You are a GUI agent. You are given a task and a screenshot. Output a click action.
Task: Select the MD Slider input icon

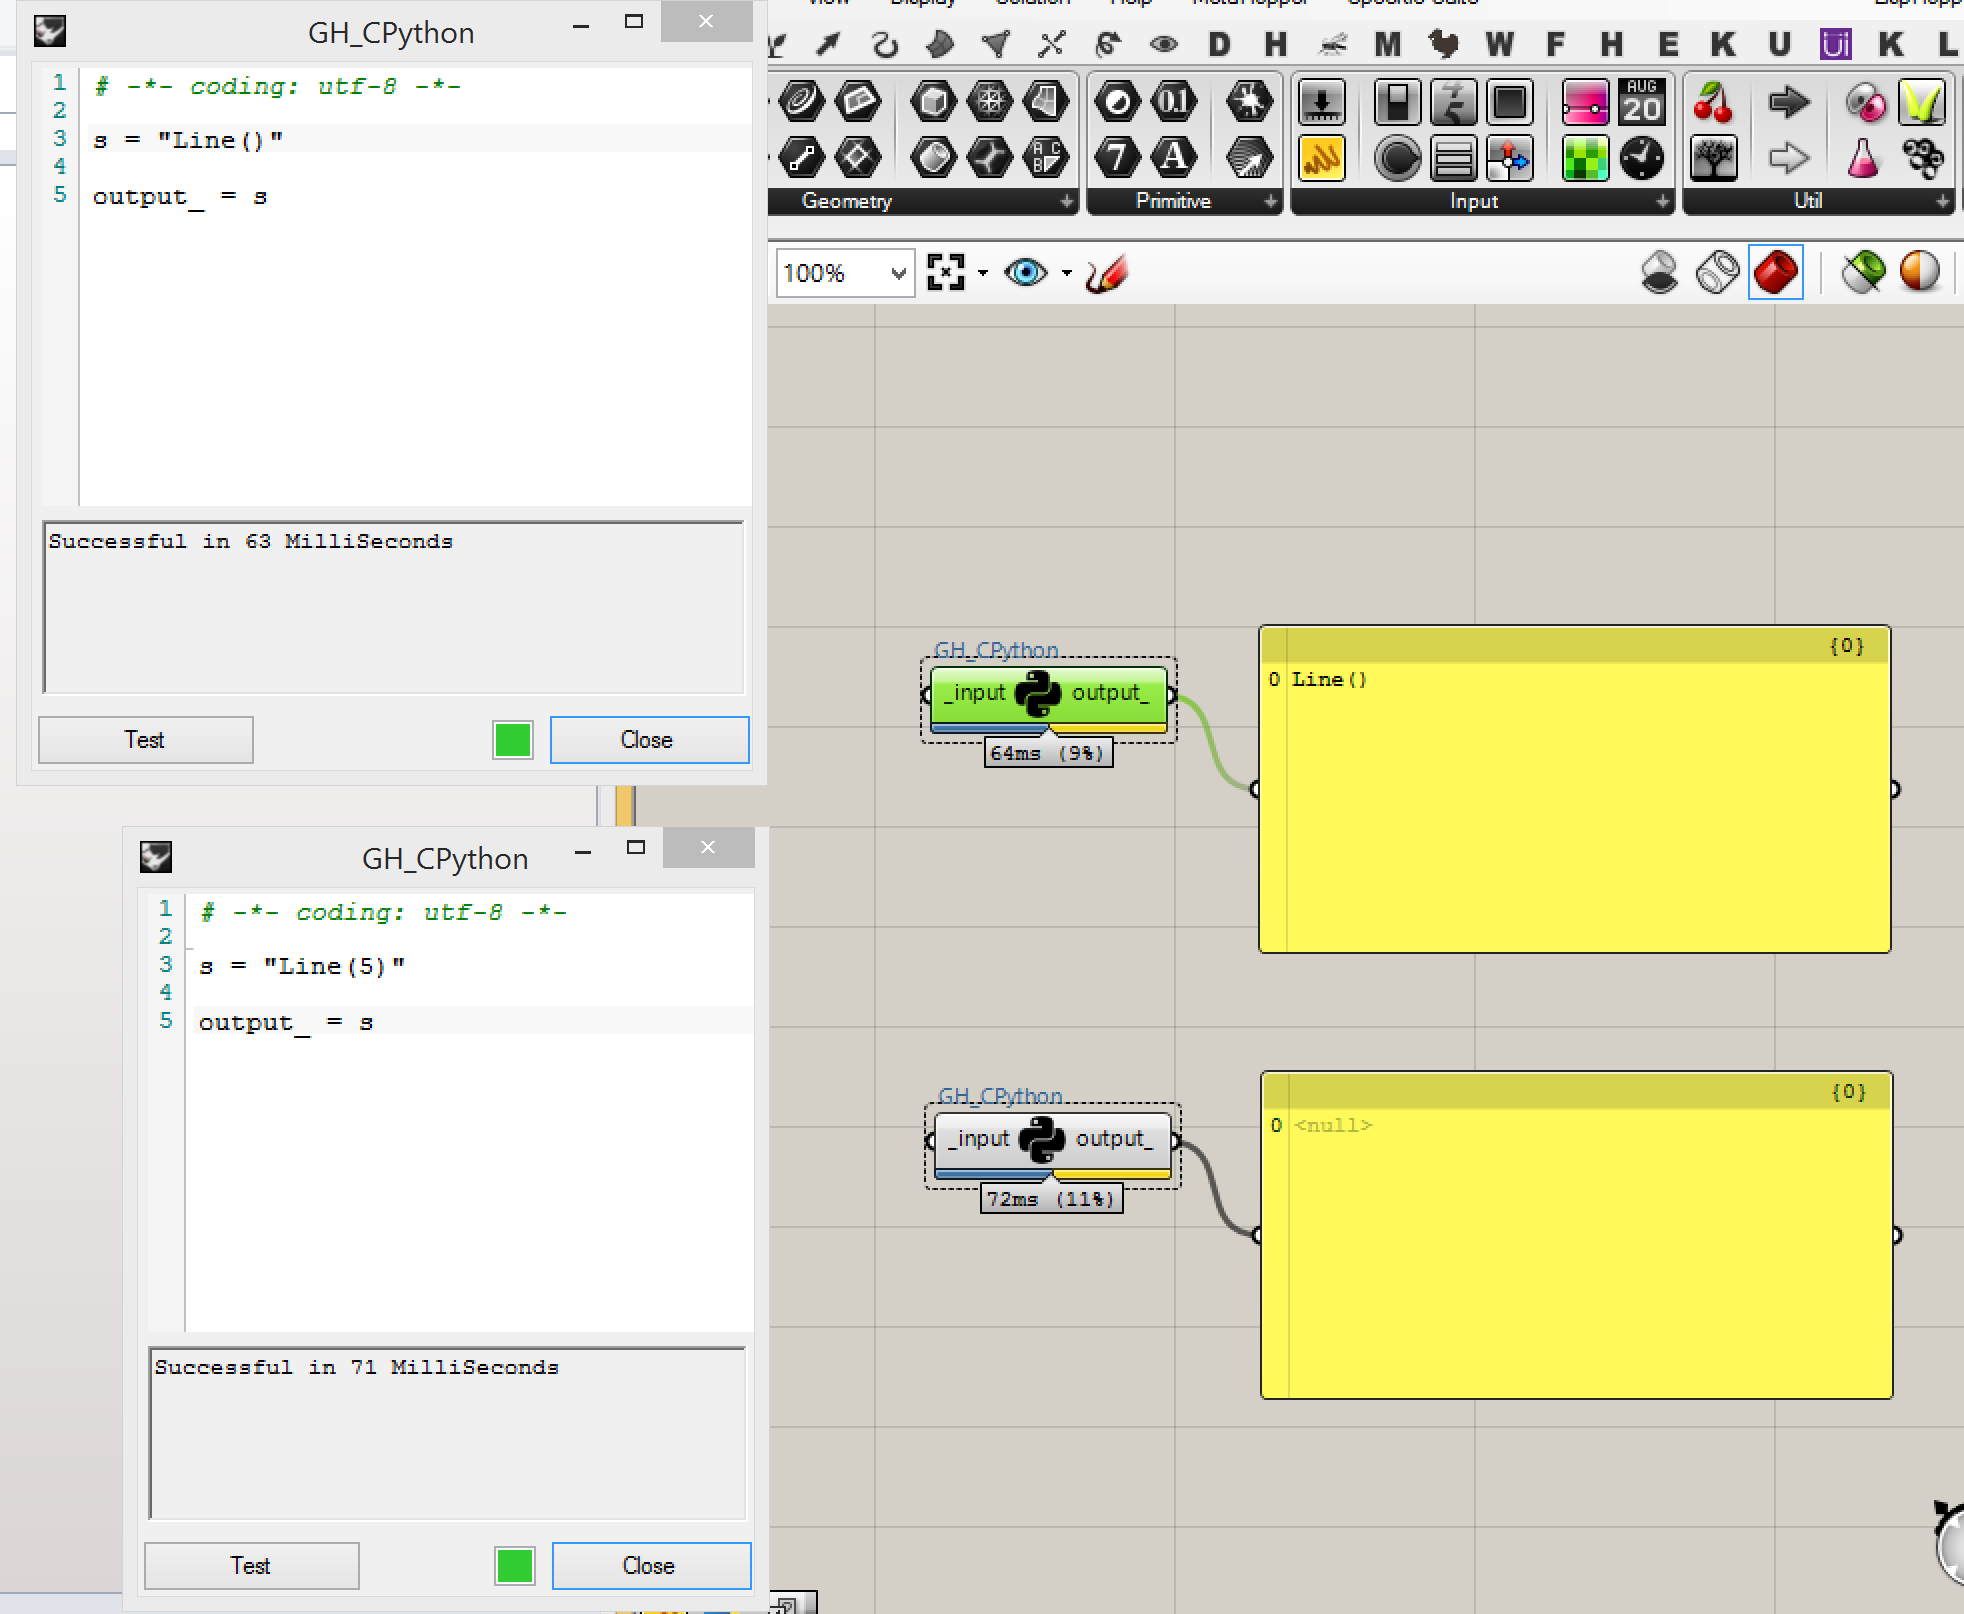click(1509, 157)
